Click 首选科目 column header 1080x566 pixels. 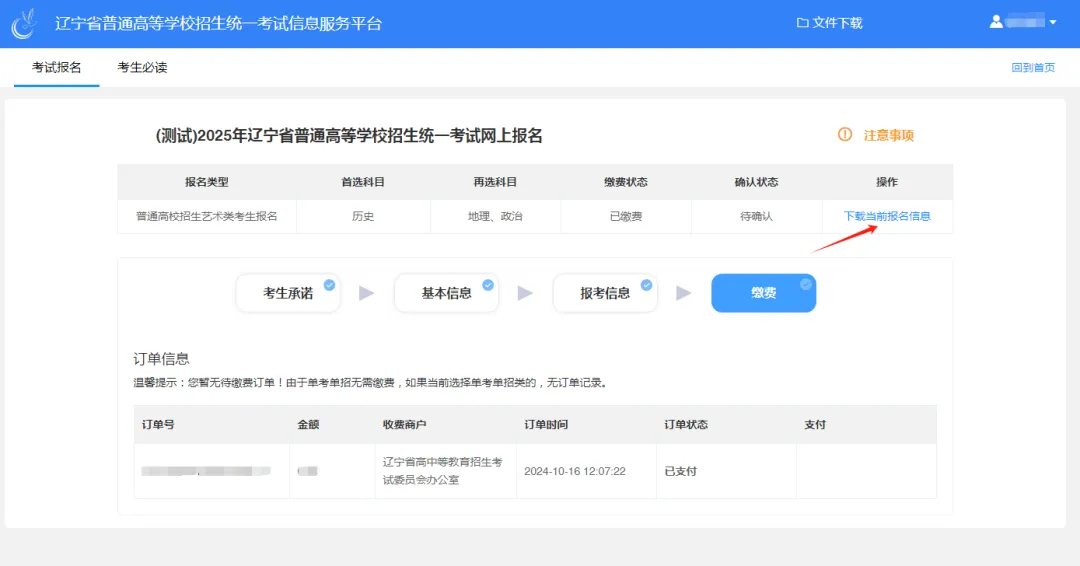(x=363, y=182)
